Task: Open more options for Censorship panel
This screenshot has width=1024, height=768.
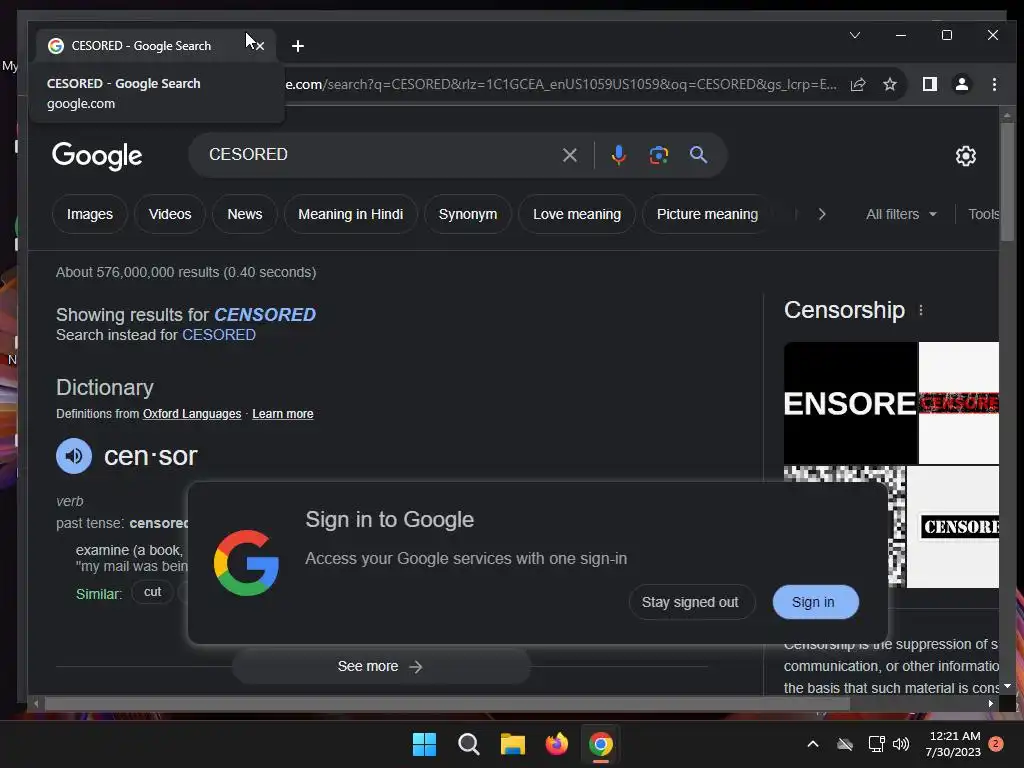Action: (x=921, y=310)
